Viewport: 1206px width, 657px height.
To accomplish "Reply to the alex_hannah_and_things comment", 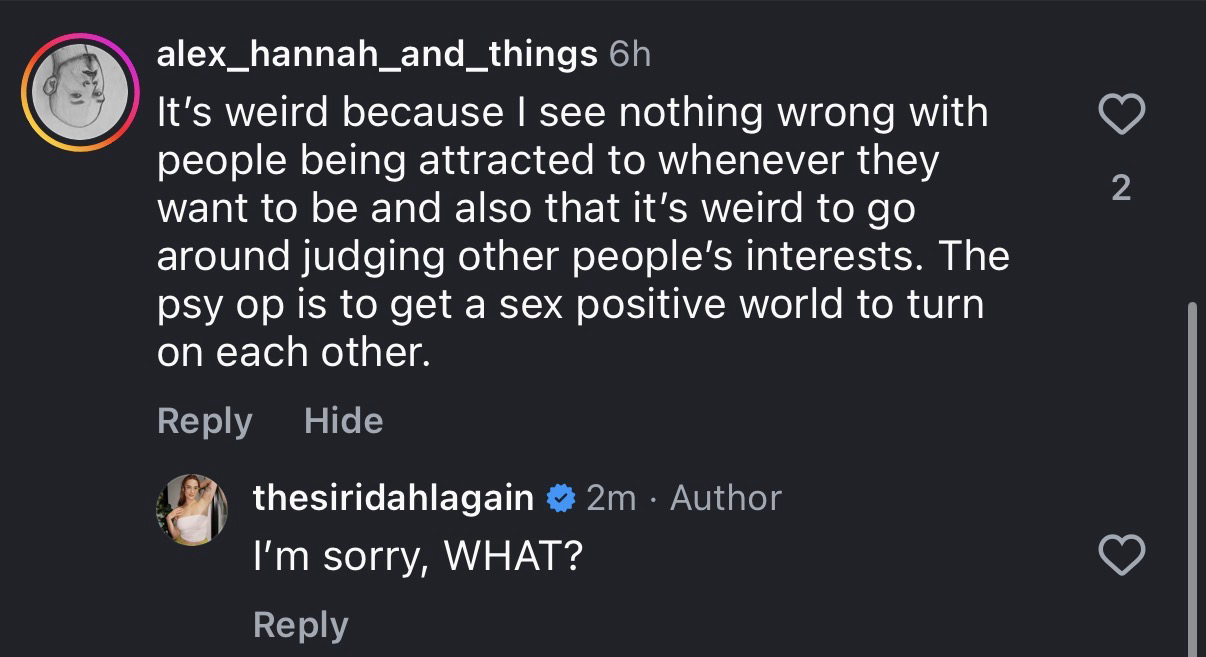I will click(204, 421).
